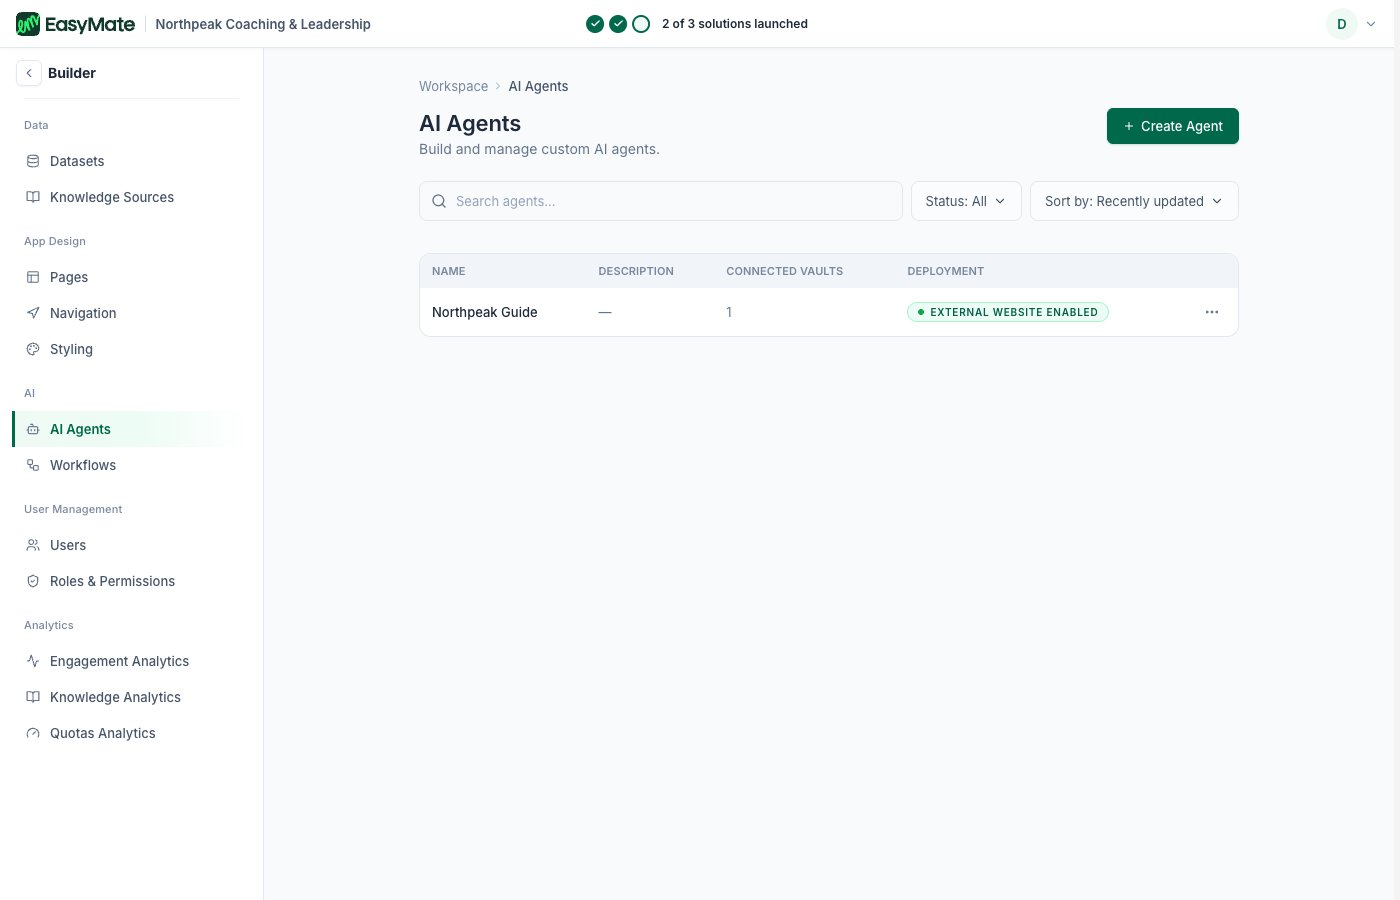Click the 'Northpeak Coaching & Leadership' workspace name

(x=263, y=24)
